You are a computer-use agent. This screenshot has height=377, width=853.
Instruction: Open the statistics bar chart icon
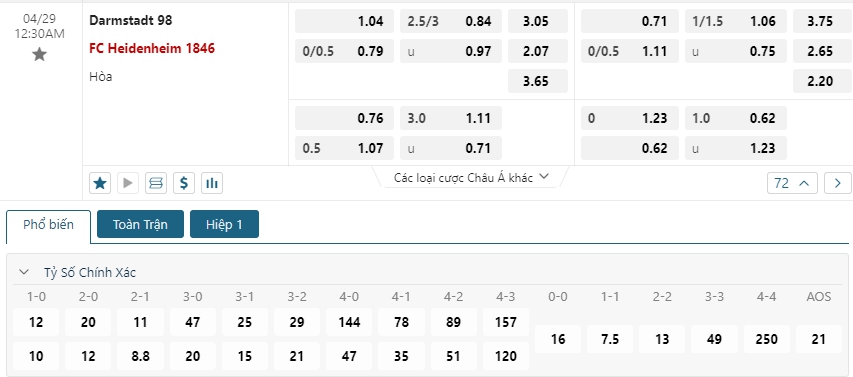tap(212, 183)
